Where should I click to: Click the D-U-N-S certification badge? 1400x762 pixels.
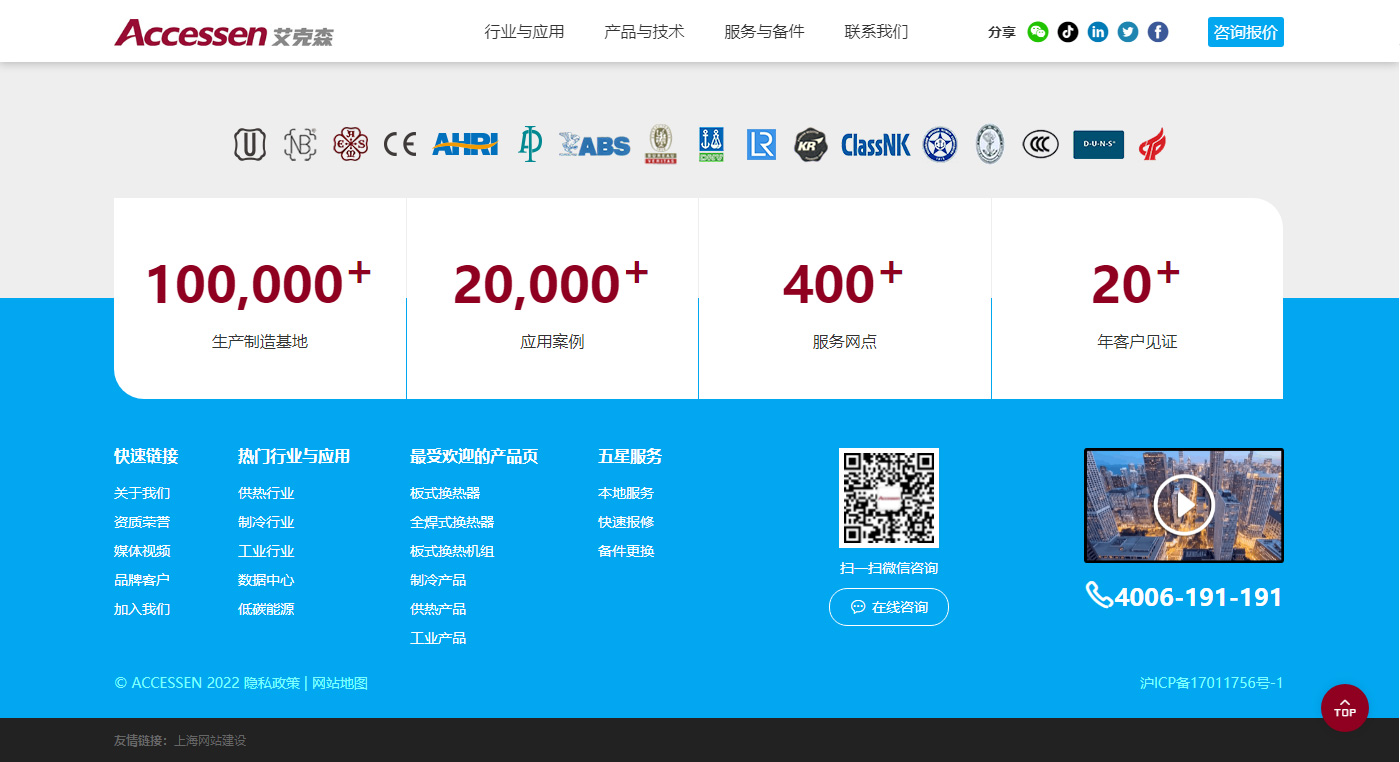1098,145
